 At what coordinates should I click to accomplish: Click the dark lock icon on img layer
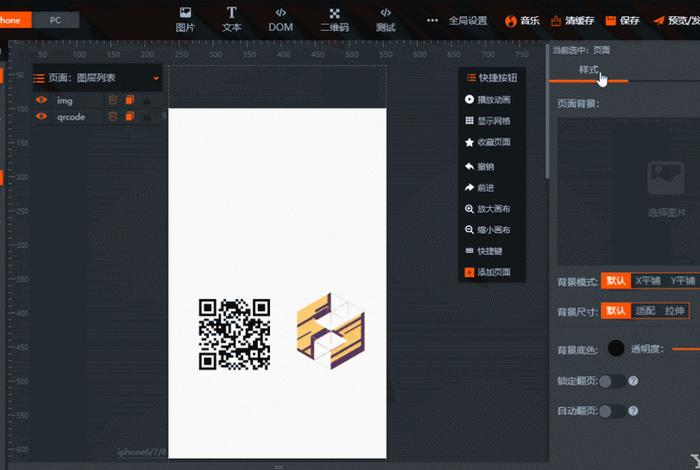point(147,101)
